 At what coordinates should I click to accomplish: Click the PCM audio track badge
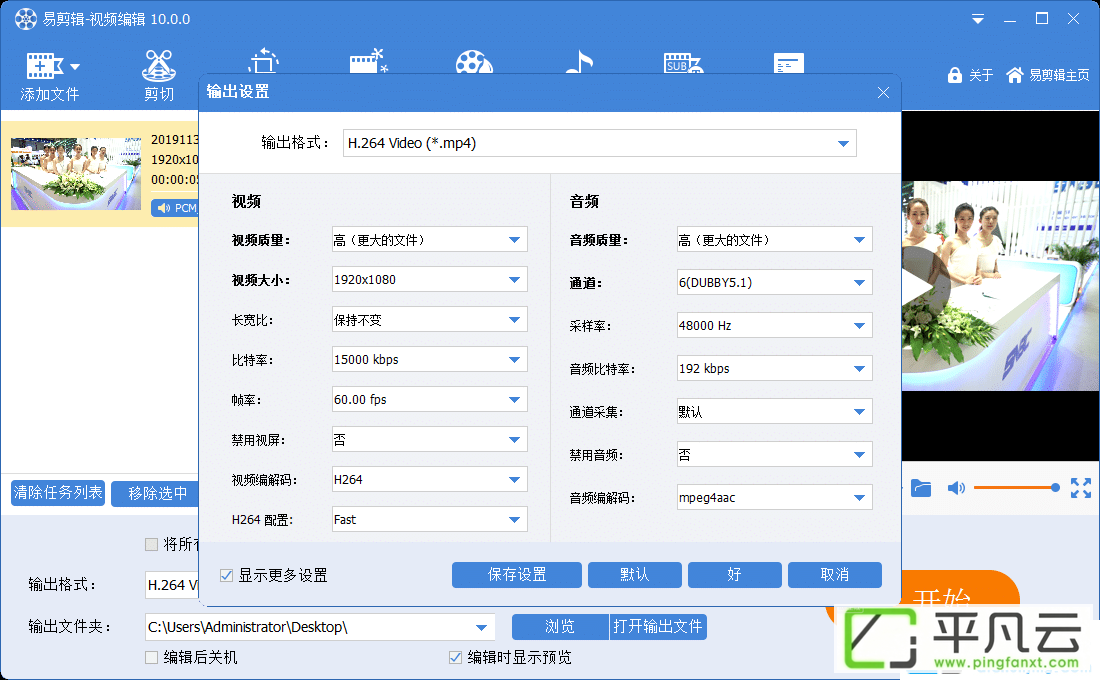pyautogui.click(x=175, y=208)
